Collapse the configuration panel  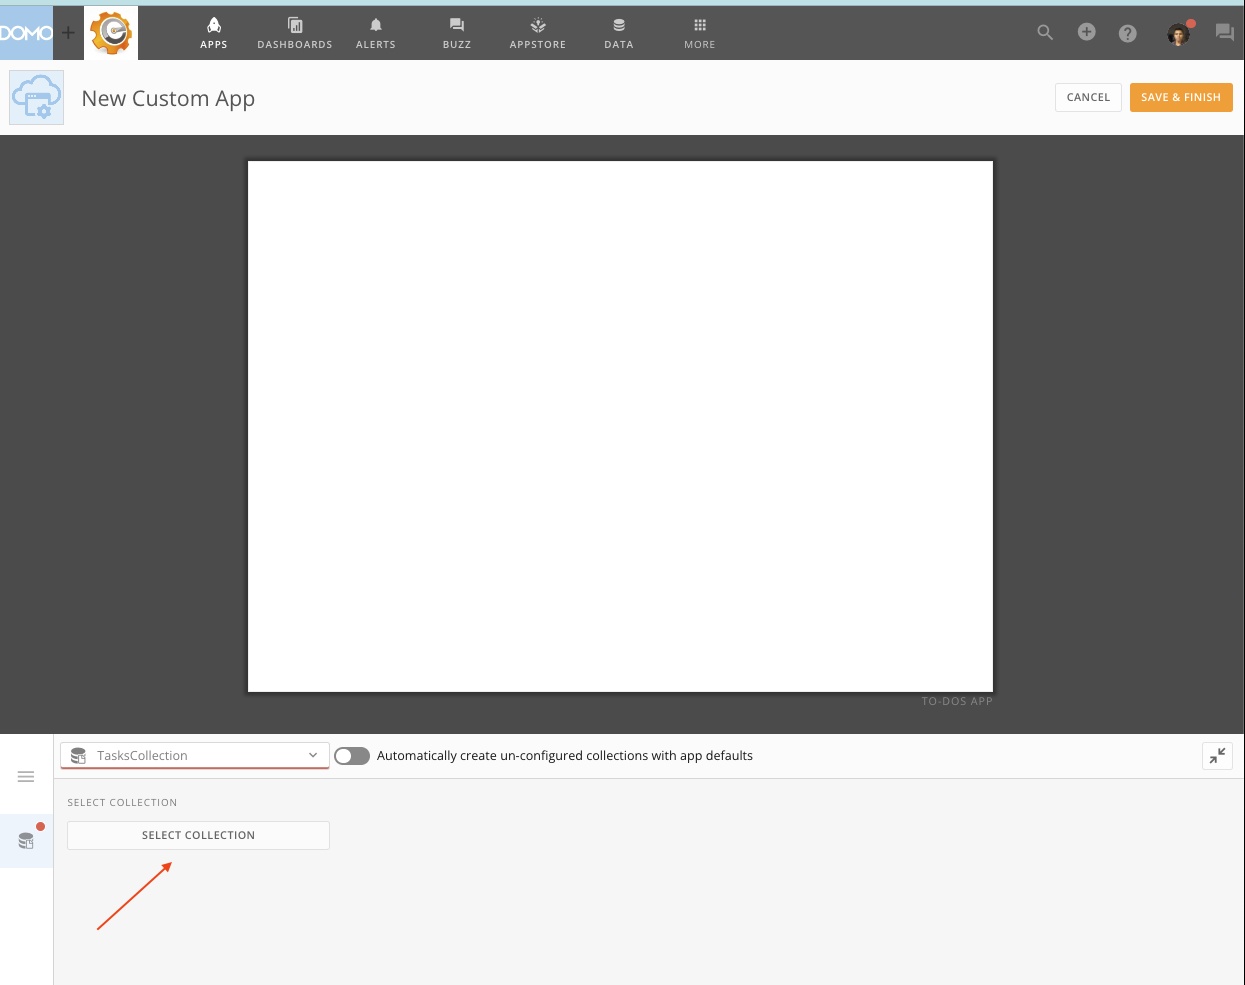(x=1217, y=756)
